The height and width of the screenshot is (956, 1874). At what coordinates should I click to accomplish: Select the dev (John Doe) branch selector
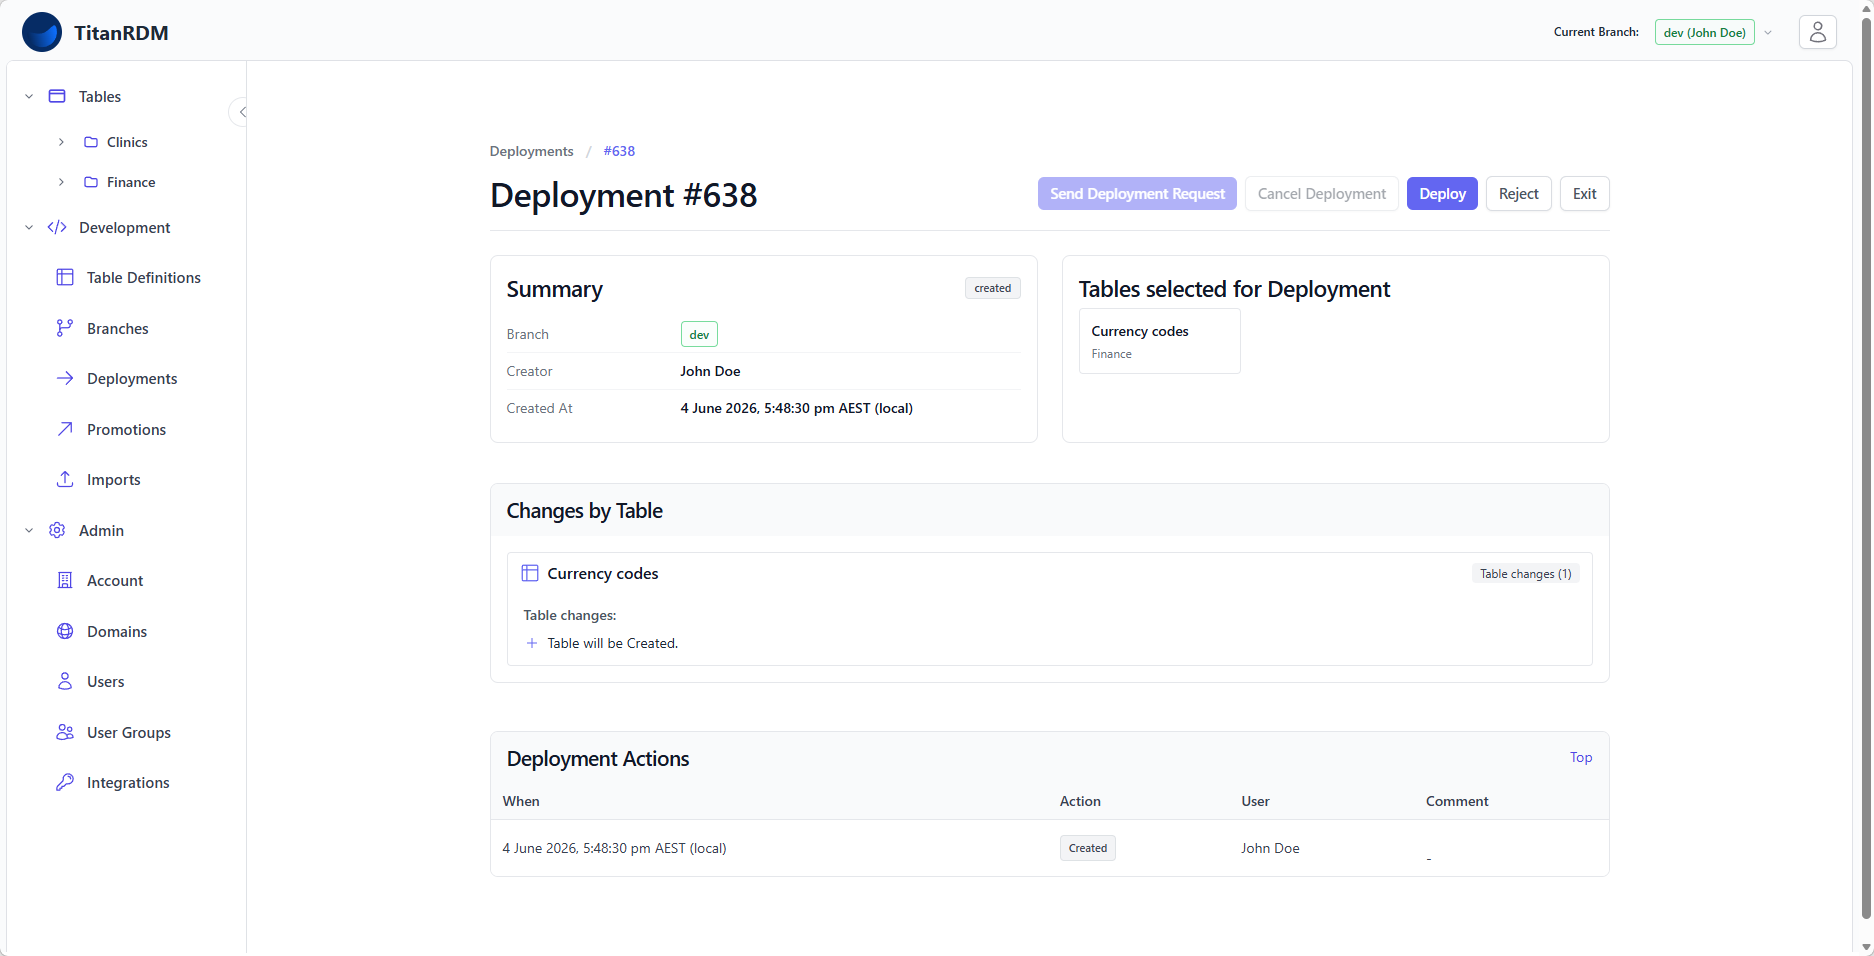pyautogui.click(x=1704, y=32)
